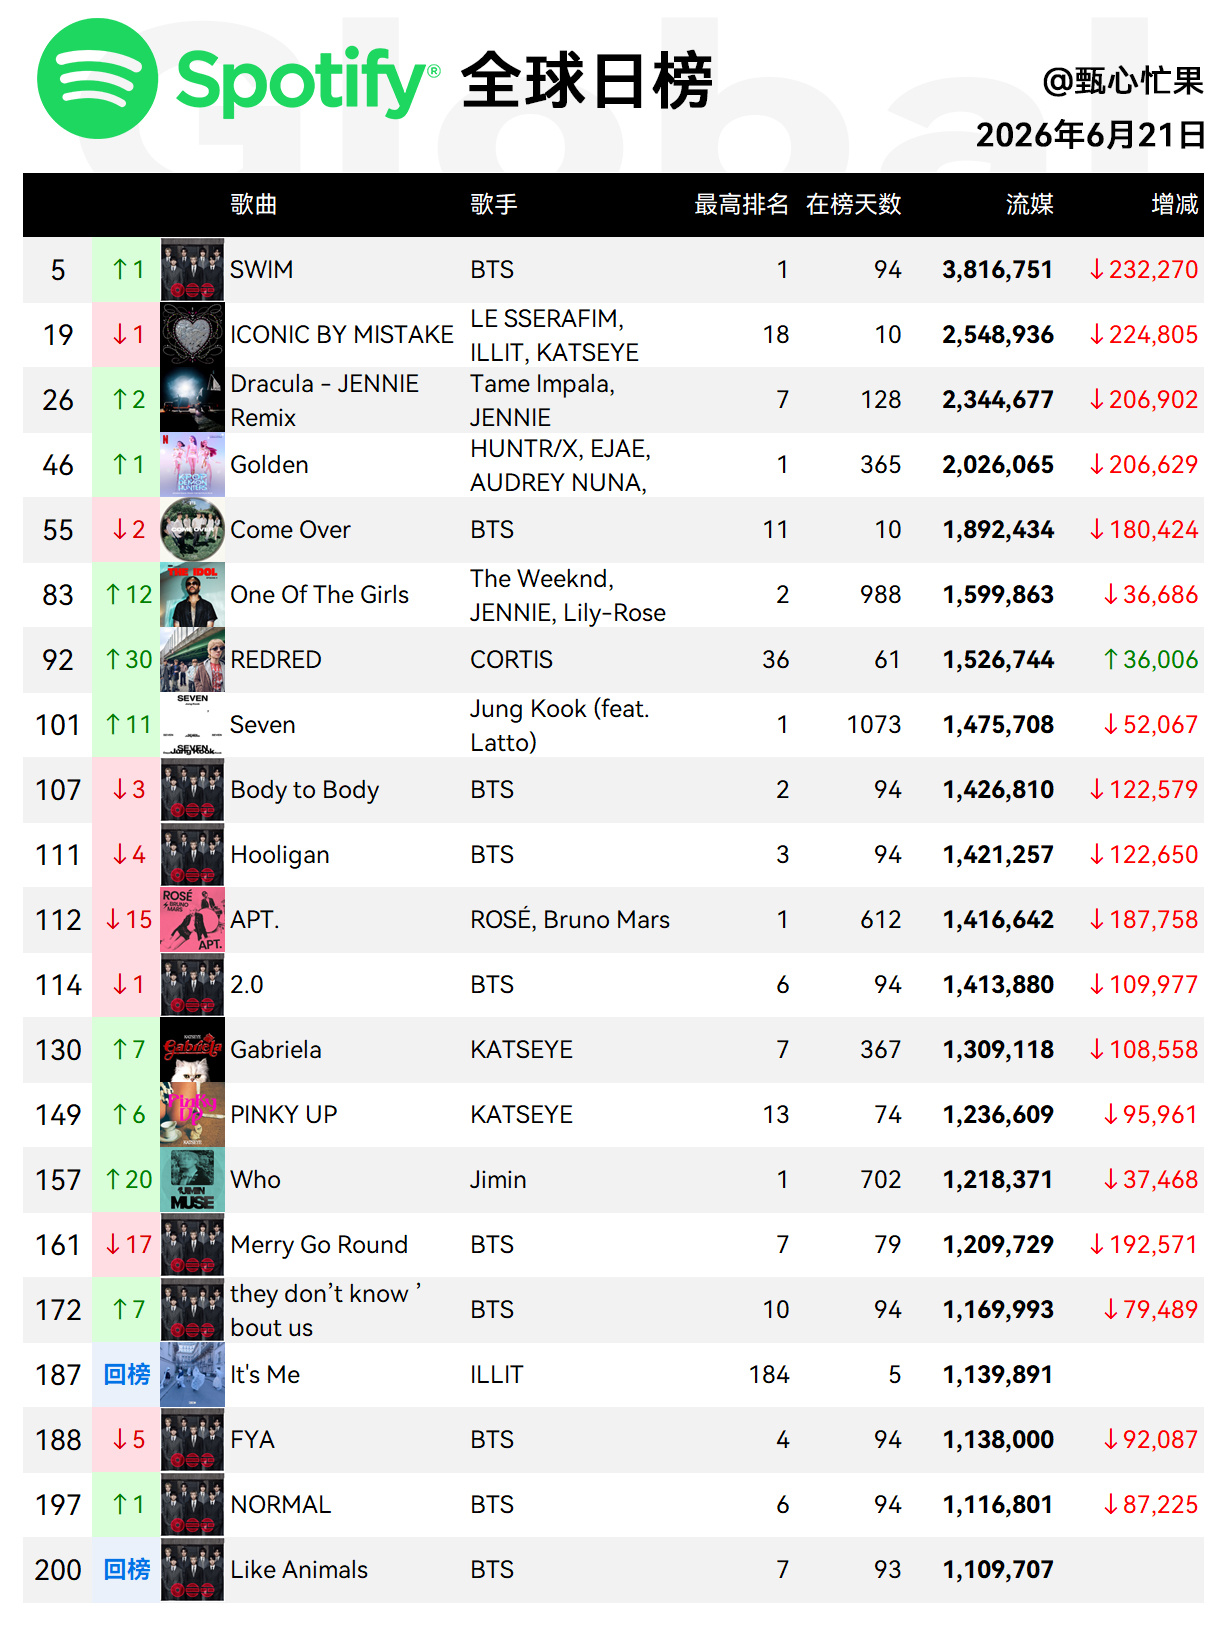
Task: Click the Golden album cover
Action: pos(192,465)
